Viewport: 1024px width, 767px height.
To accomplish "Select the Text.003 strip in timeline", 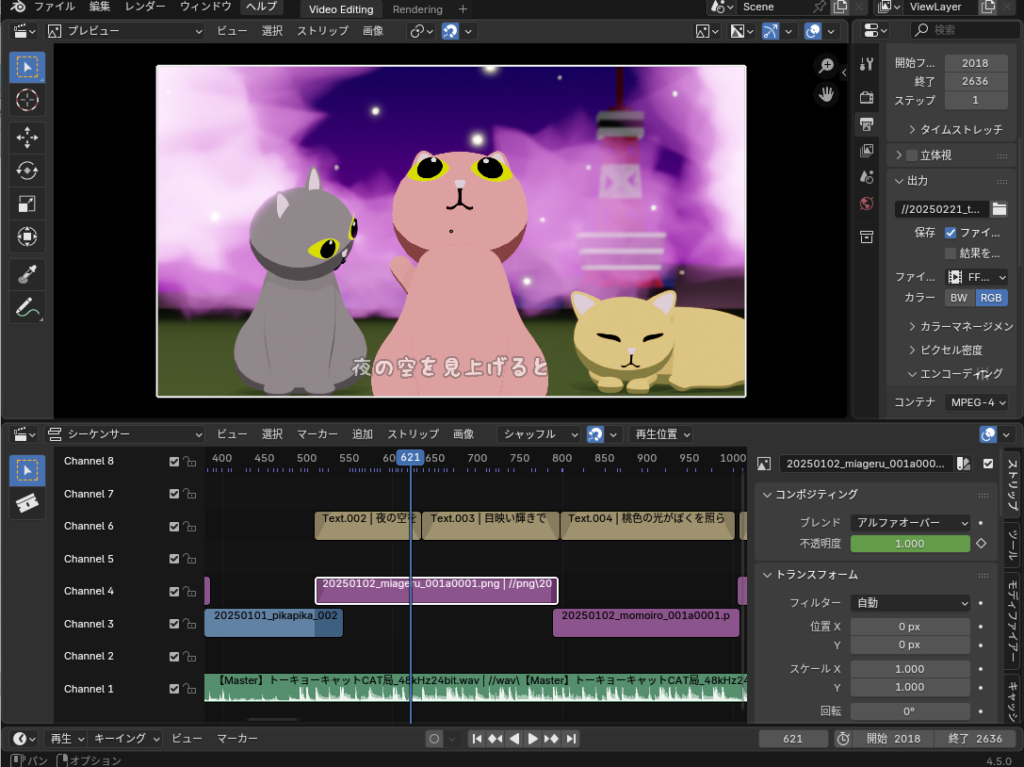I will pos(488,525).
